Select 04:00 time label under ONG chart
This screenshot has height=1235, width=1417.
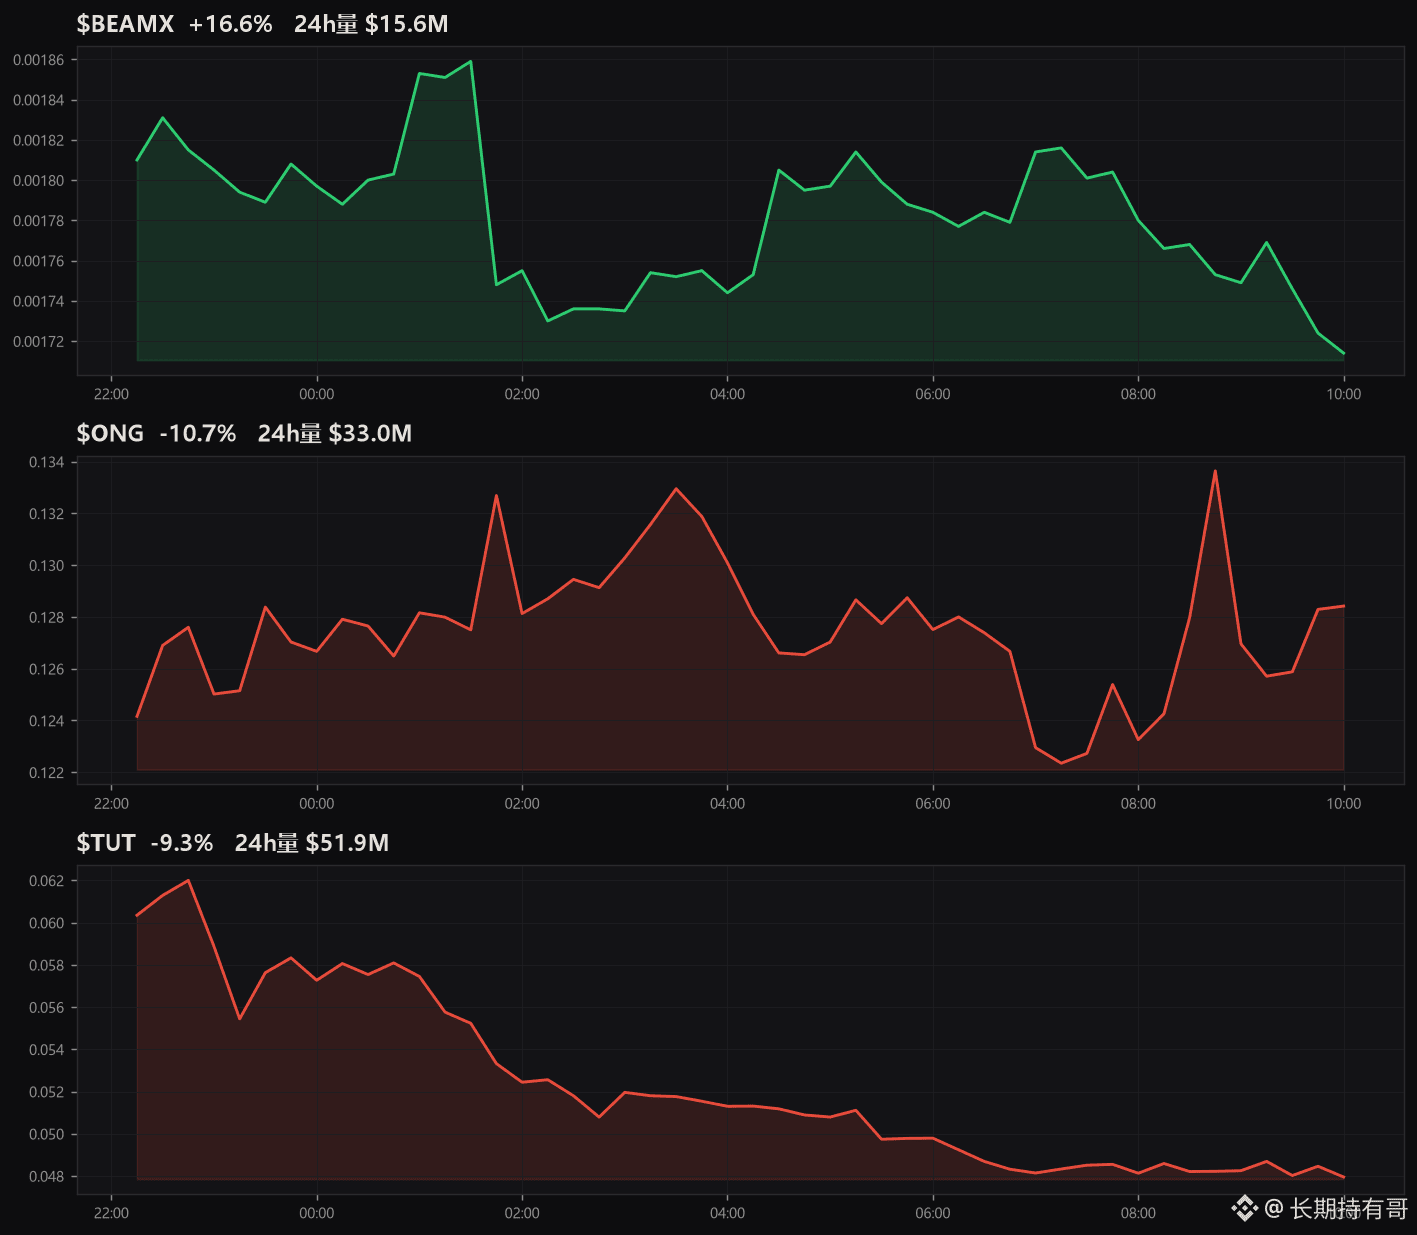click(727, 804)
